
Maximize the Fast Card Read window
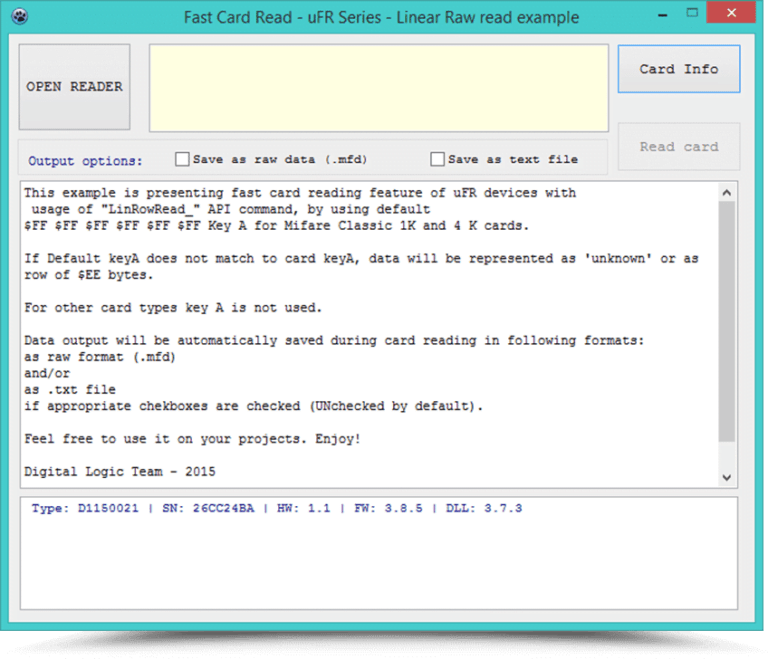point(692,13)
